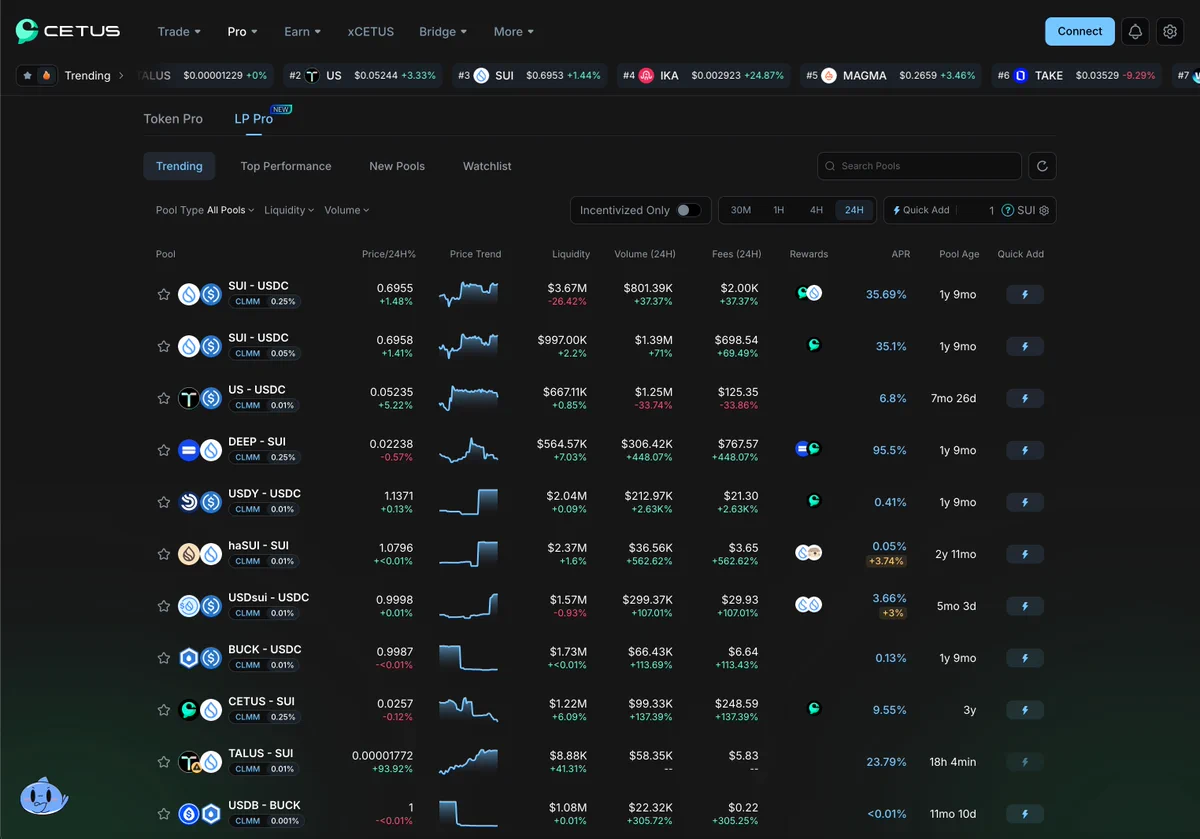Image resolution: width=1200 pixels, height=839 pixels.
Task: Click the refresh pools icon
Action: pyautogui.click(x=1042, y=166)
